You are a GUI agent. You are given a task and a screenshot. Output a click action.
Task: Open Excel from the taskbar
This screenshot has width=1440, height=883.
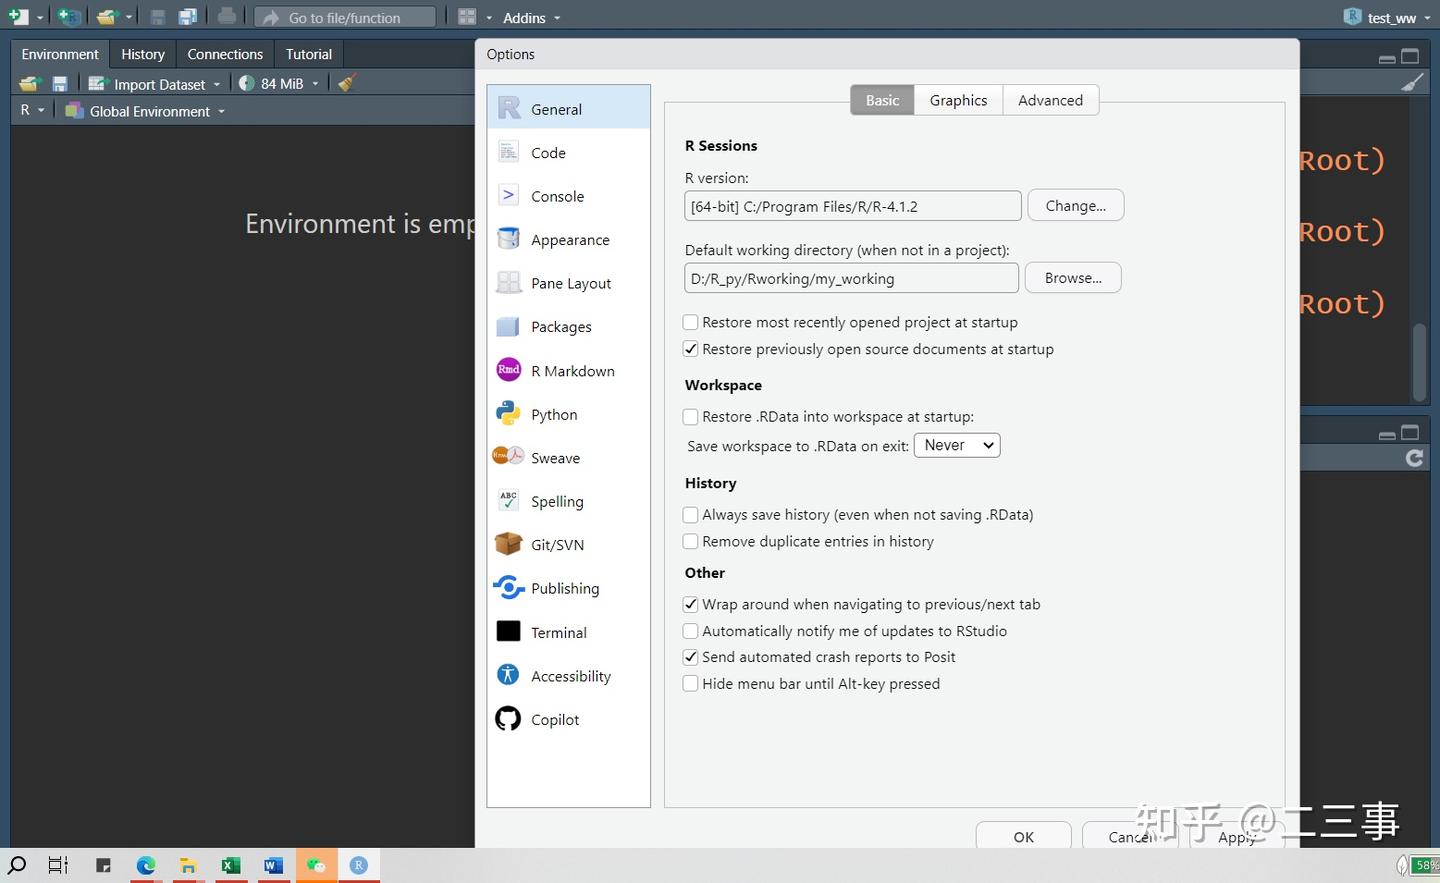point(231,865)
